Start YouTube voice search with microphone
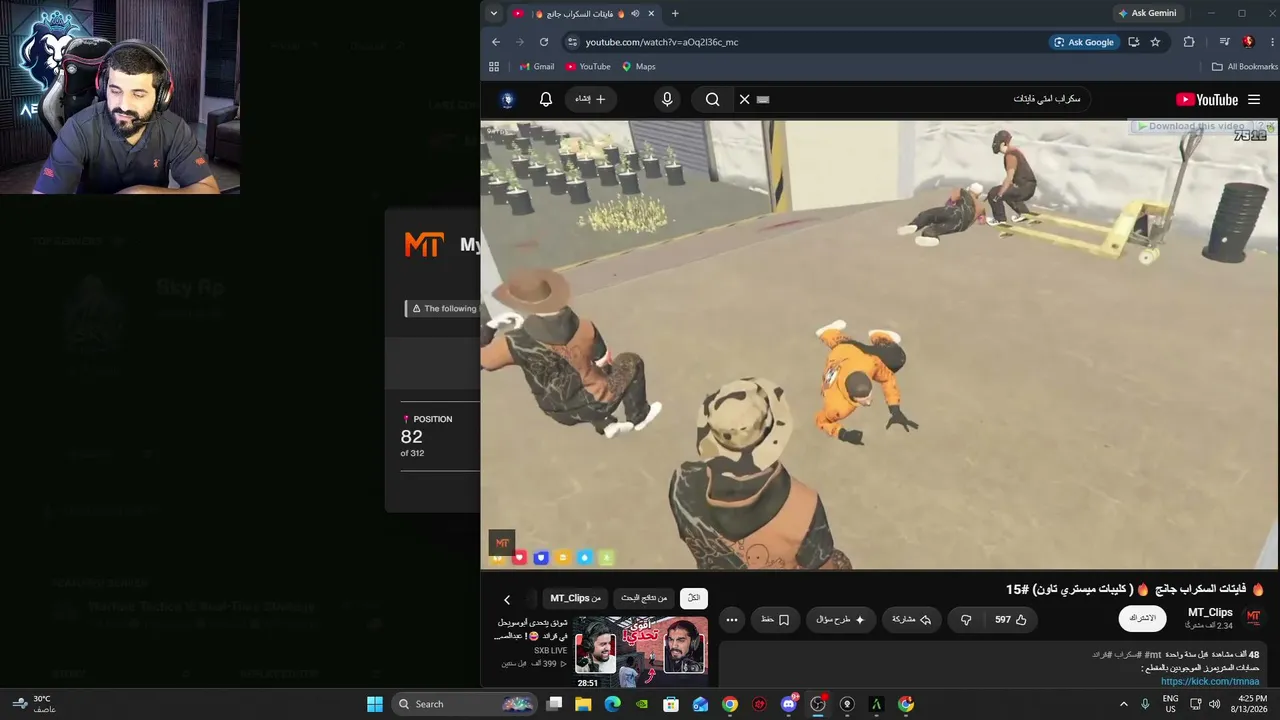This screenshot has height=720, width=1280. (x=667, y=100)
